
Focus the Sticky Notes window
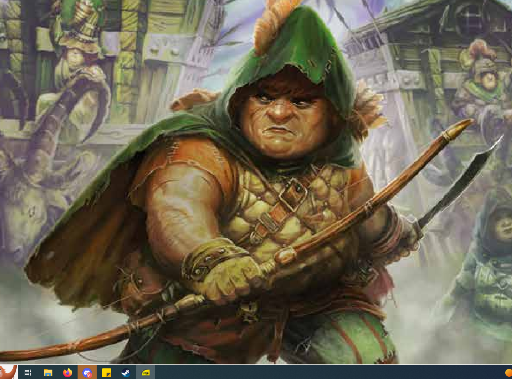(106, 372)
